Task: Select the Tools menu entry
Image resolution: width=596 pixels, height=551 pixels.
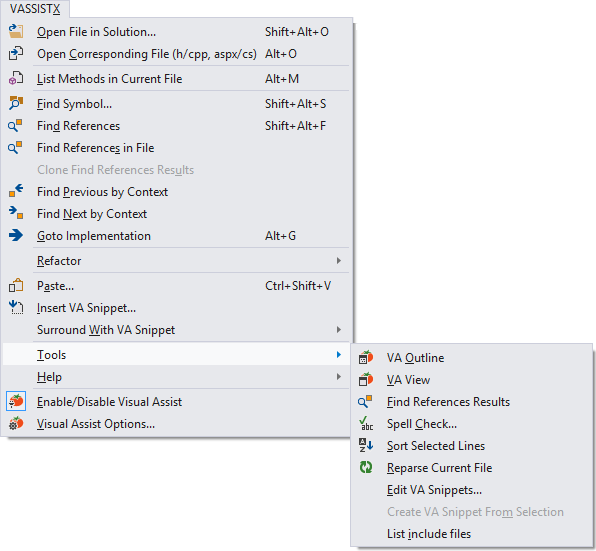Action: point(176,355)
